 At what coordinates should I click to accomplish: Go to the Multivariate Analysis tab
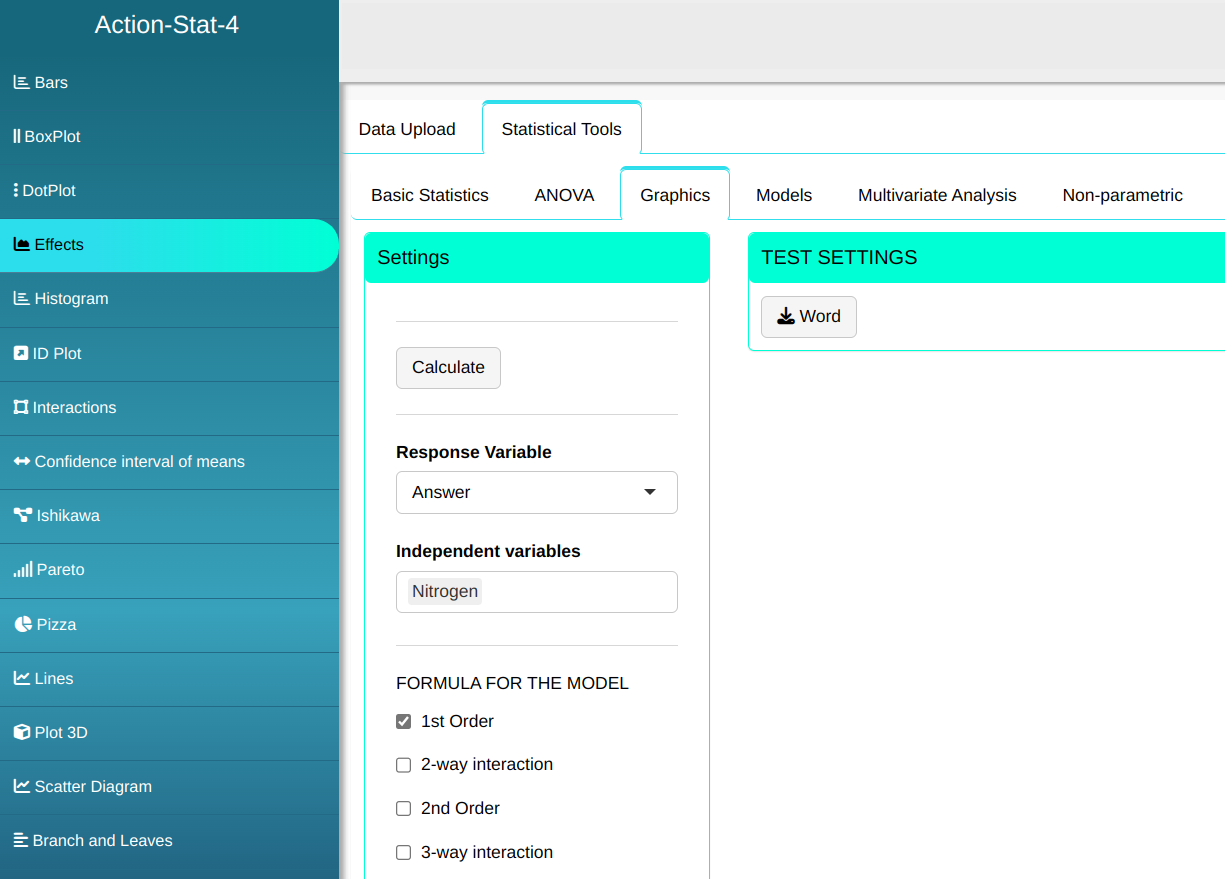937,196
